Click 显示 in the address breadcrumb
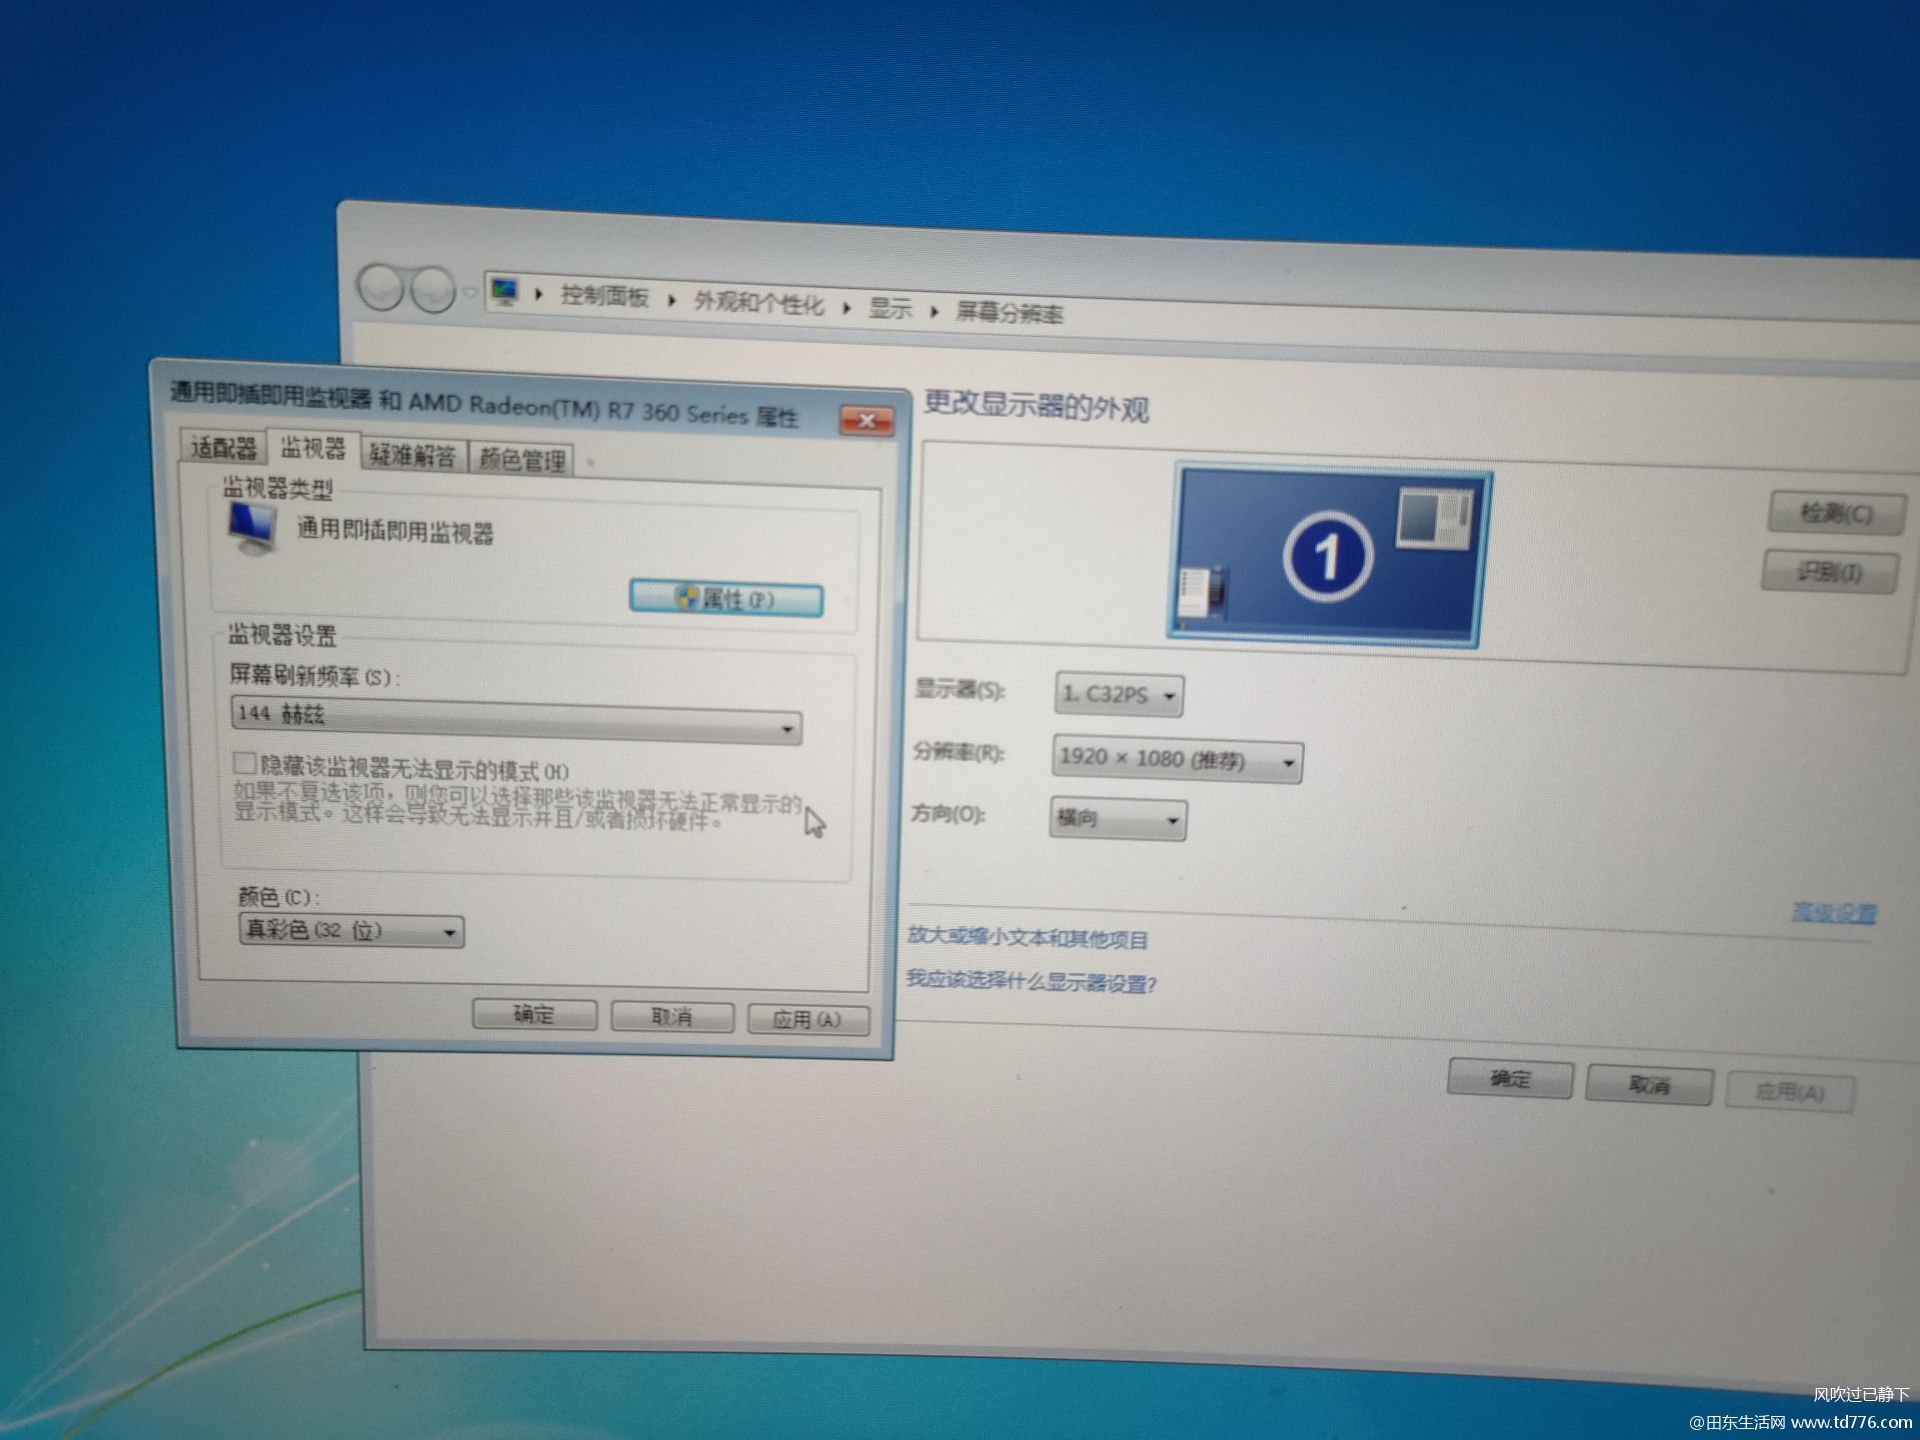The image size is (1920, 1440). [890, 308]
